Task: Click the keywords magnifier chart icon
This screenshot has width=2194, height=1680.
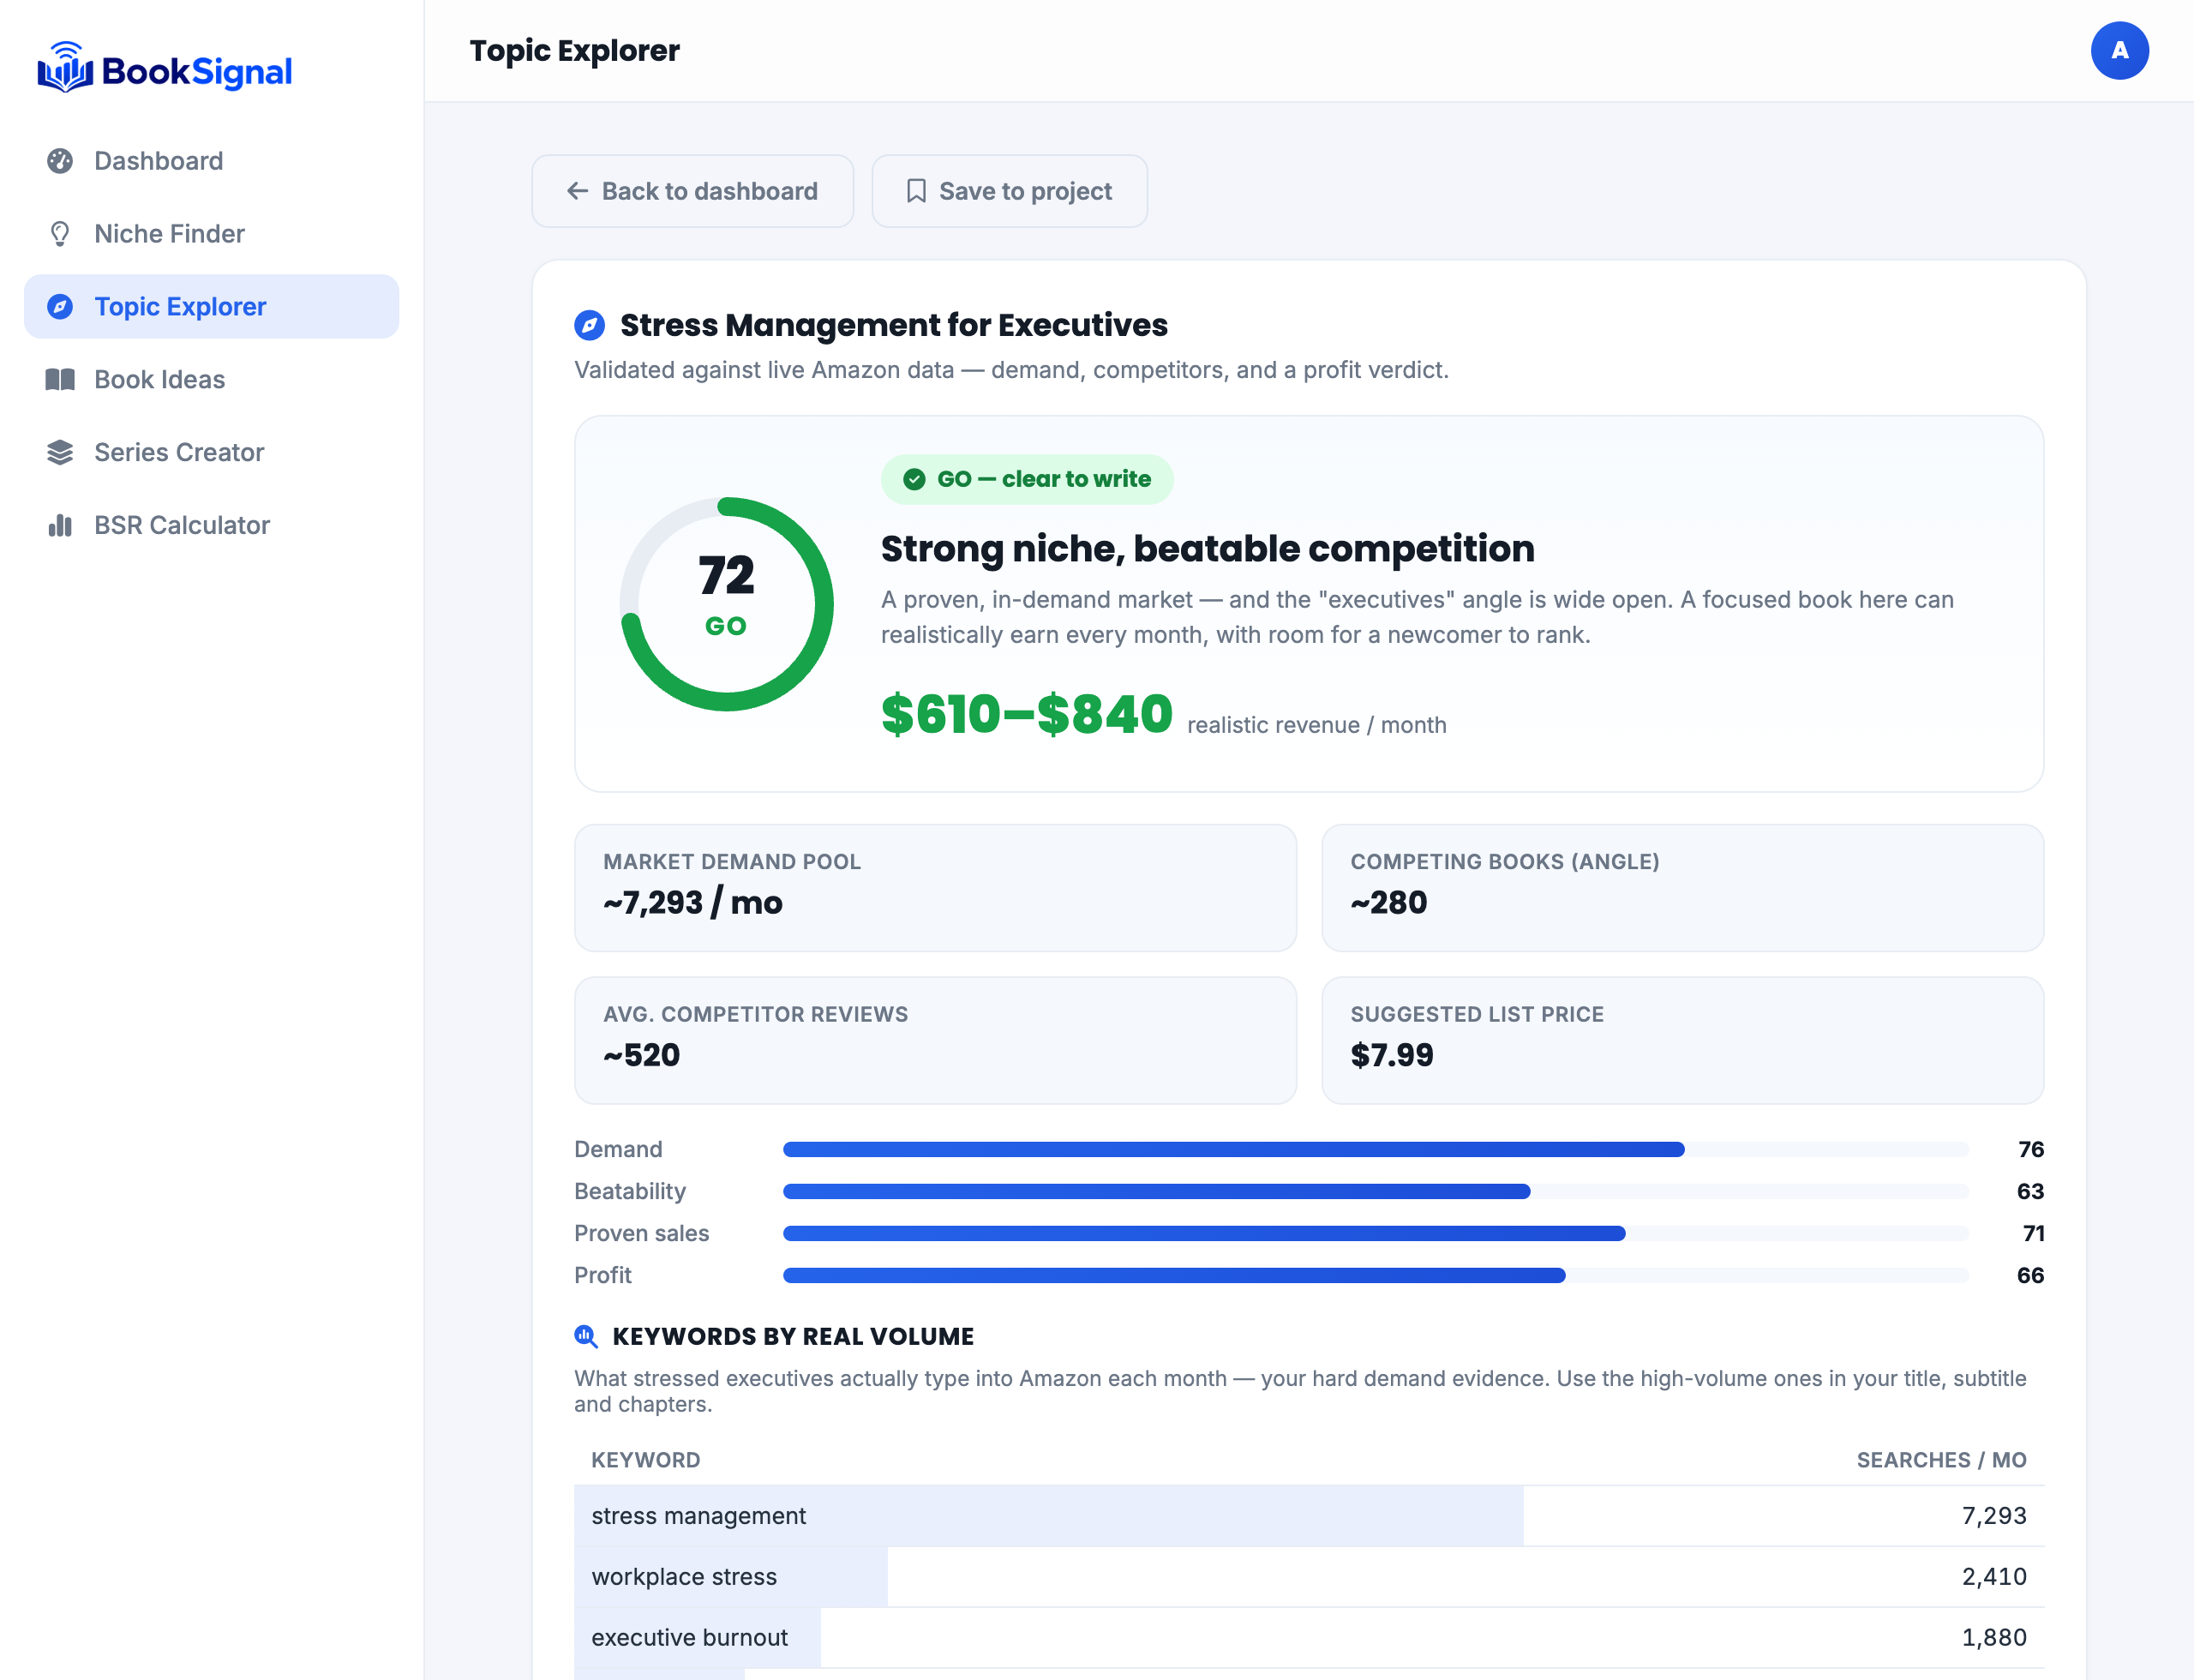Action: [586, 1336]
